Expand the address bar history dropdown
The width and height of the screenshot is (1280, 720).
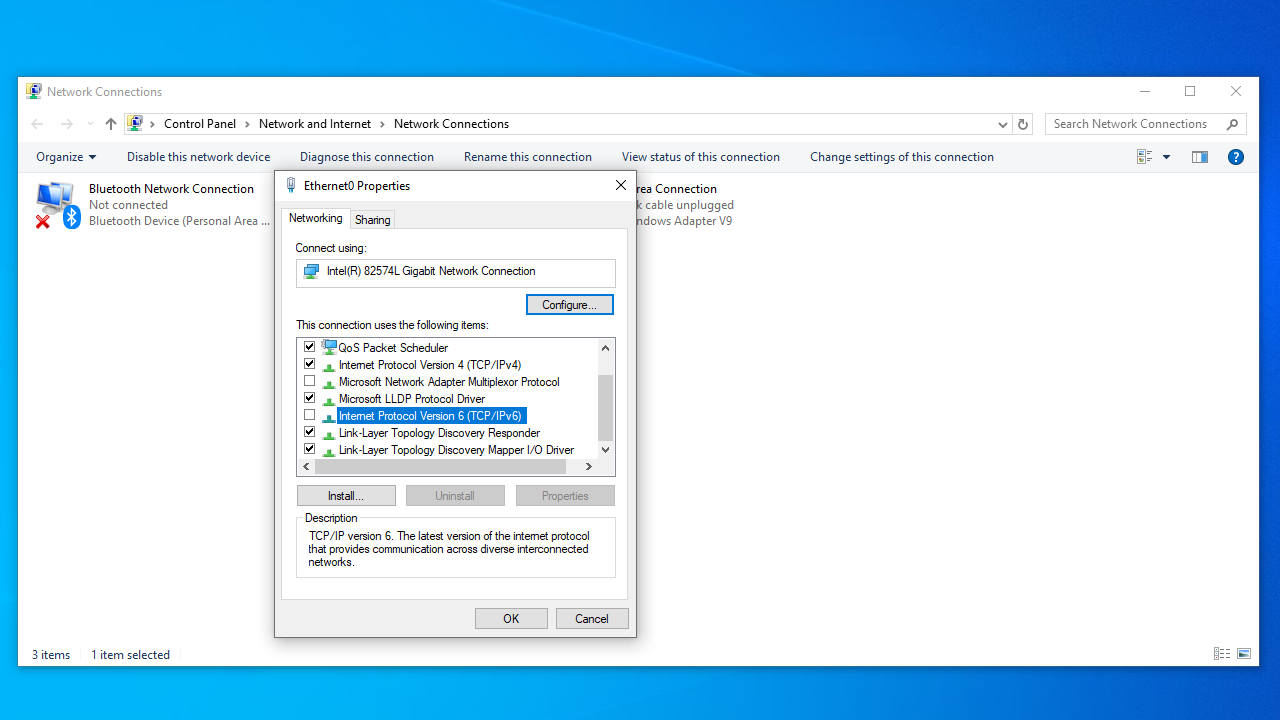pyautogui.click(x=1003, y=124)
